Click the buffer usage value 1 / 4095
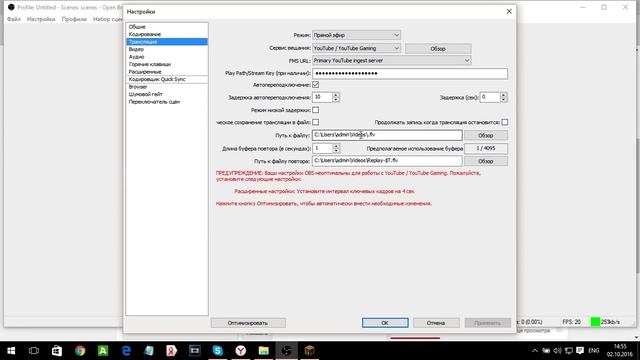 click(x=486, y=148)
